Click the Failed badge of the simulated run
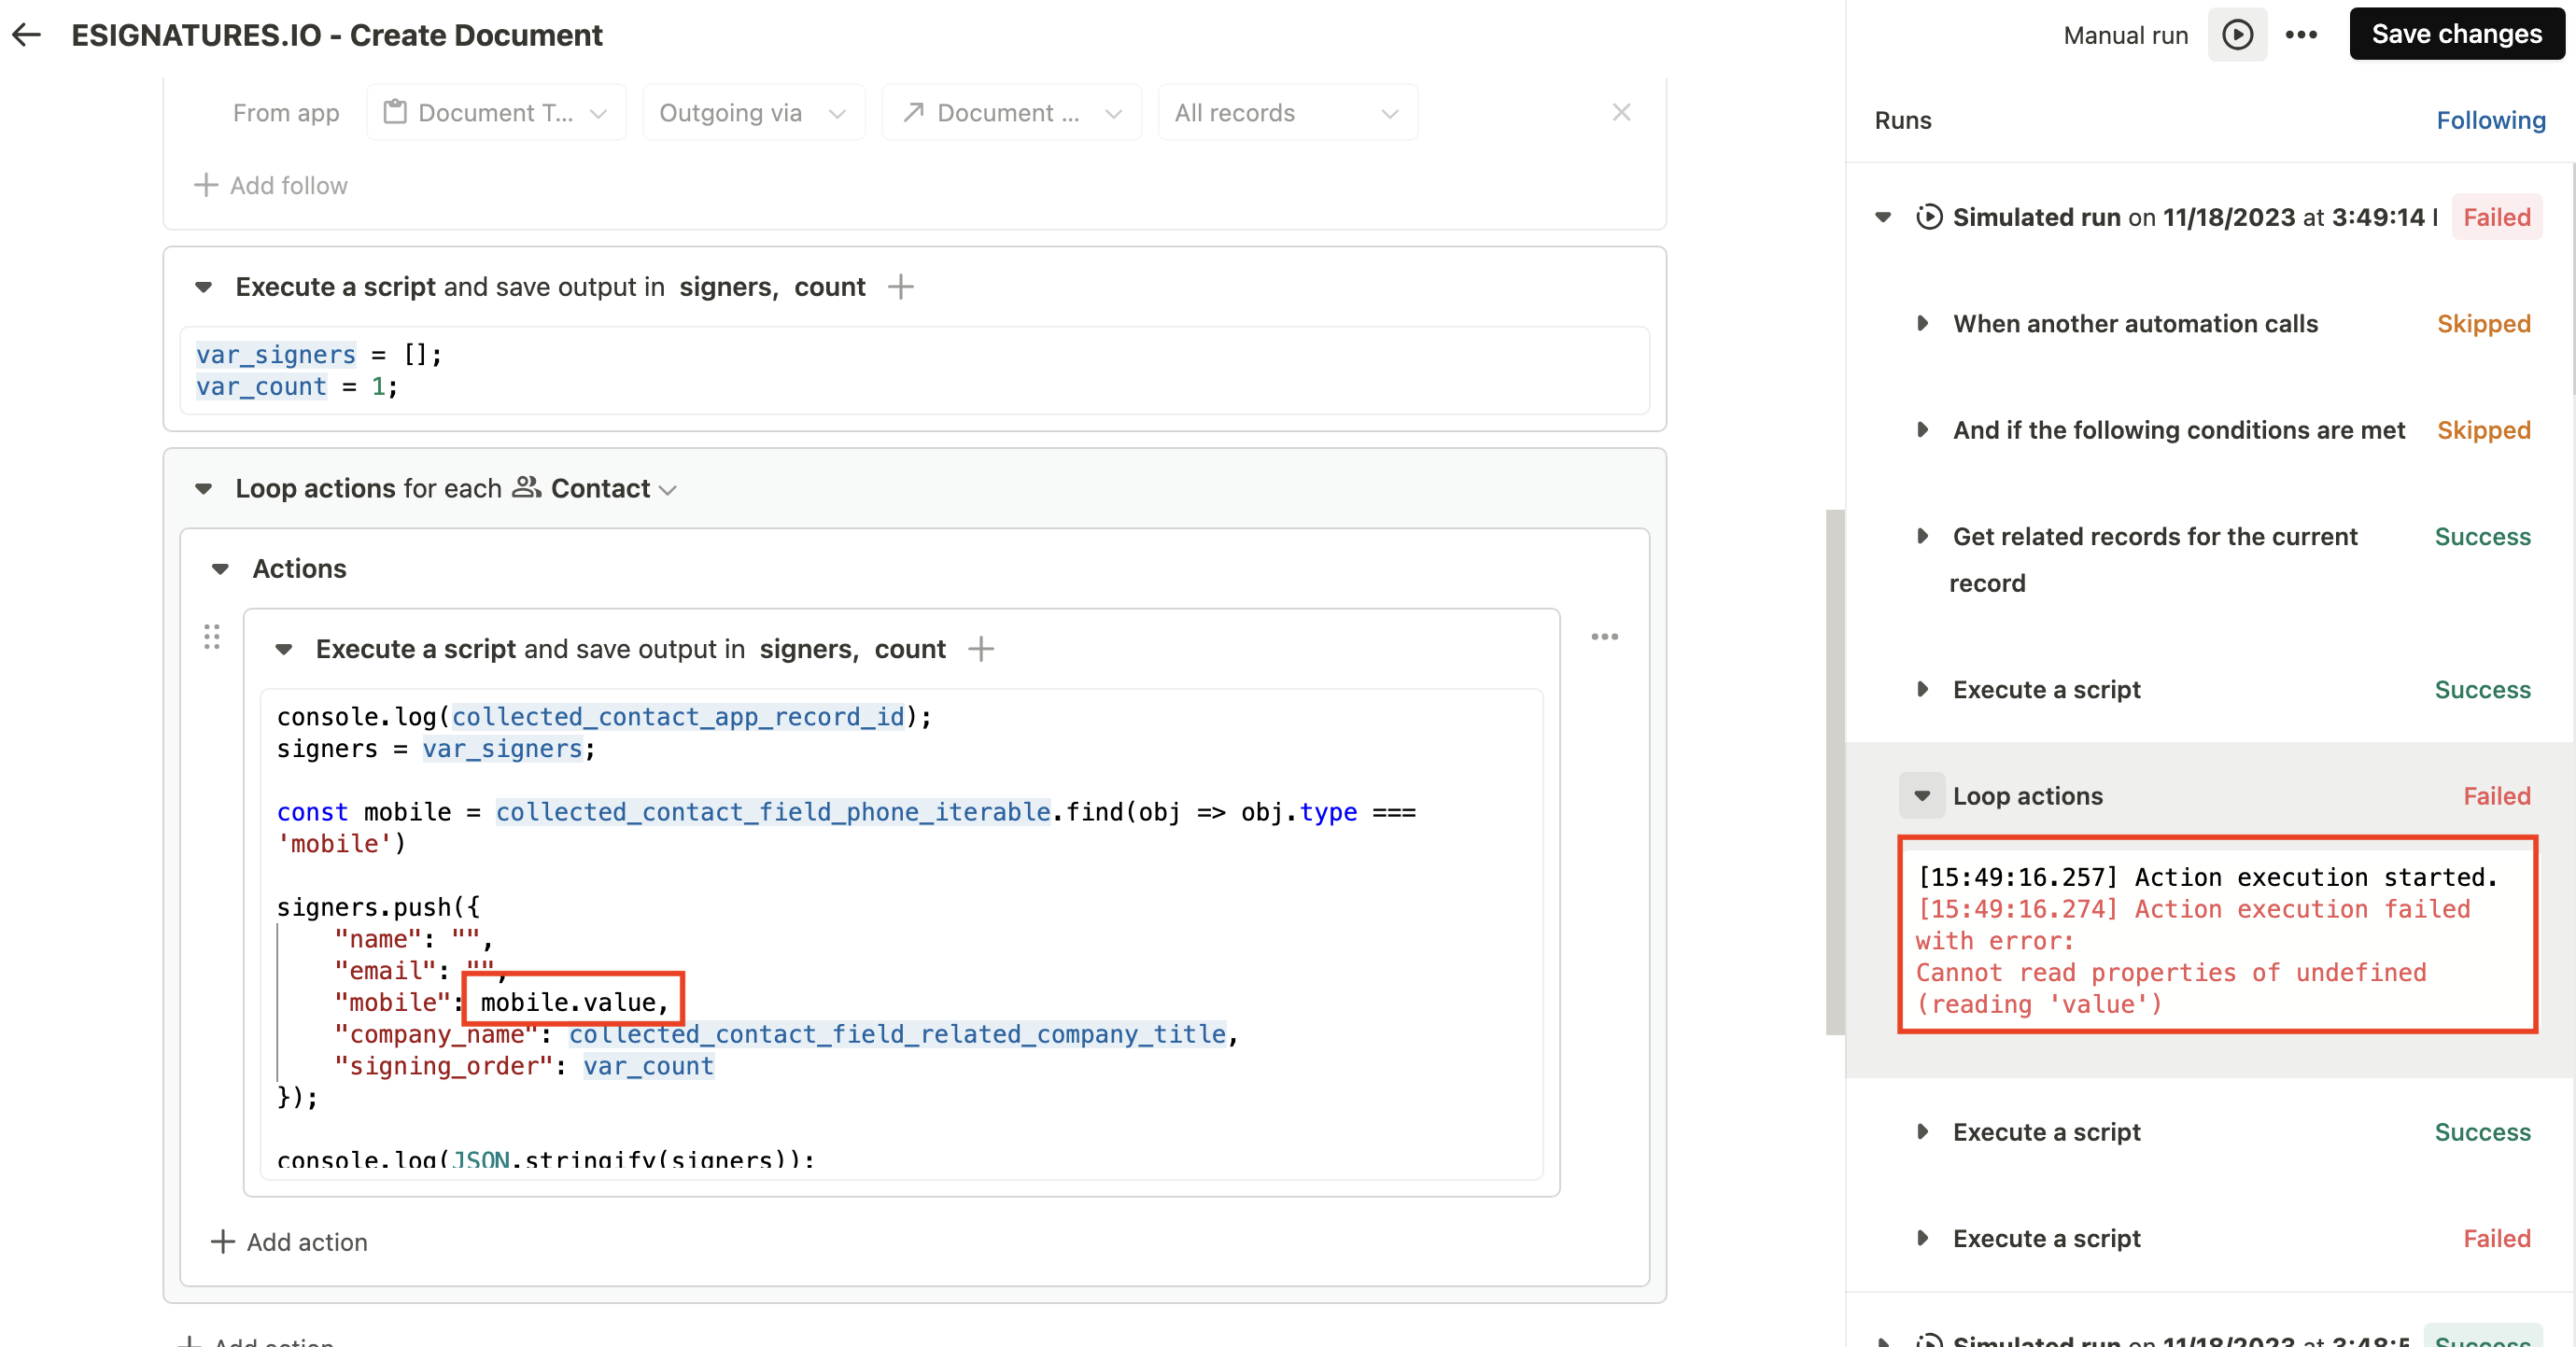The width and height of the screenshot is (2576, 1347). click(x=2496, y=217)
